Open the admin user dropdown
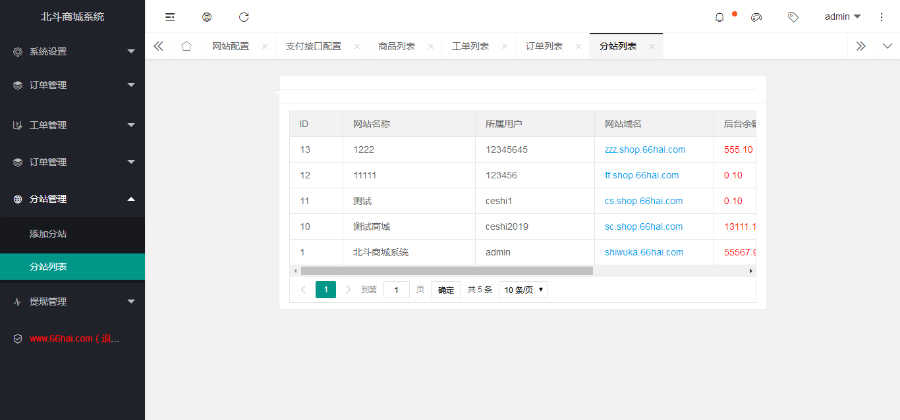The height and width of the screenshot is (420, 900). point(842,17)
